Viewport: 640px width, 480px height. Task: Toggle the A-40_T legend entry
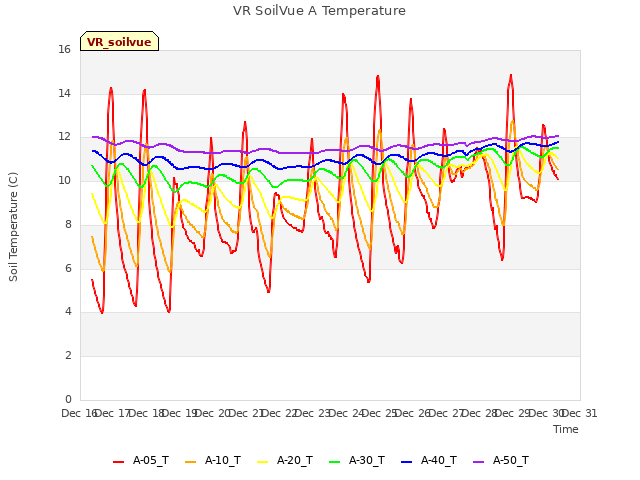coord(429,461)
